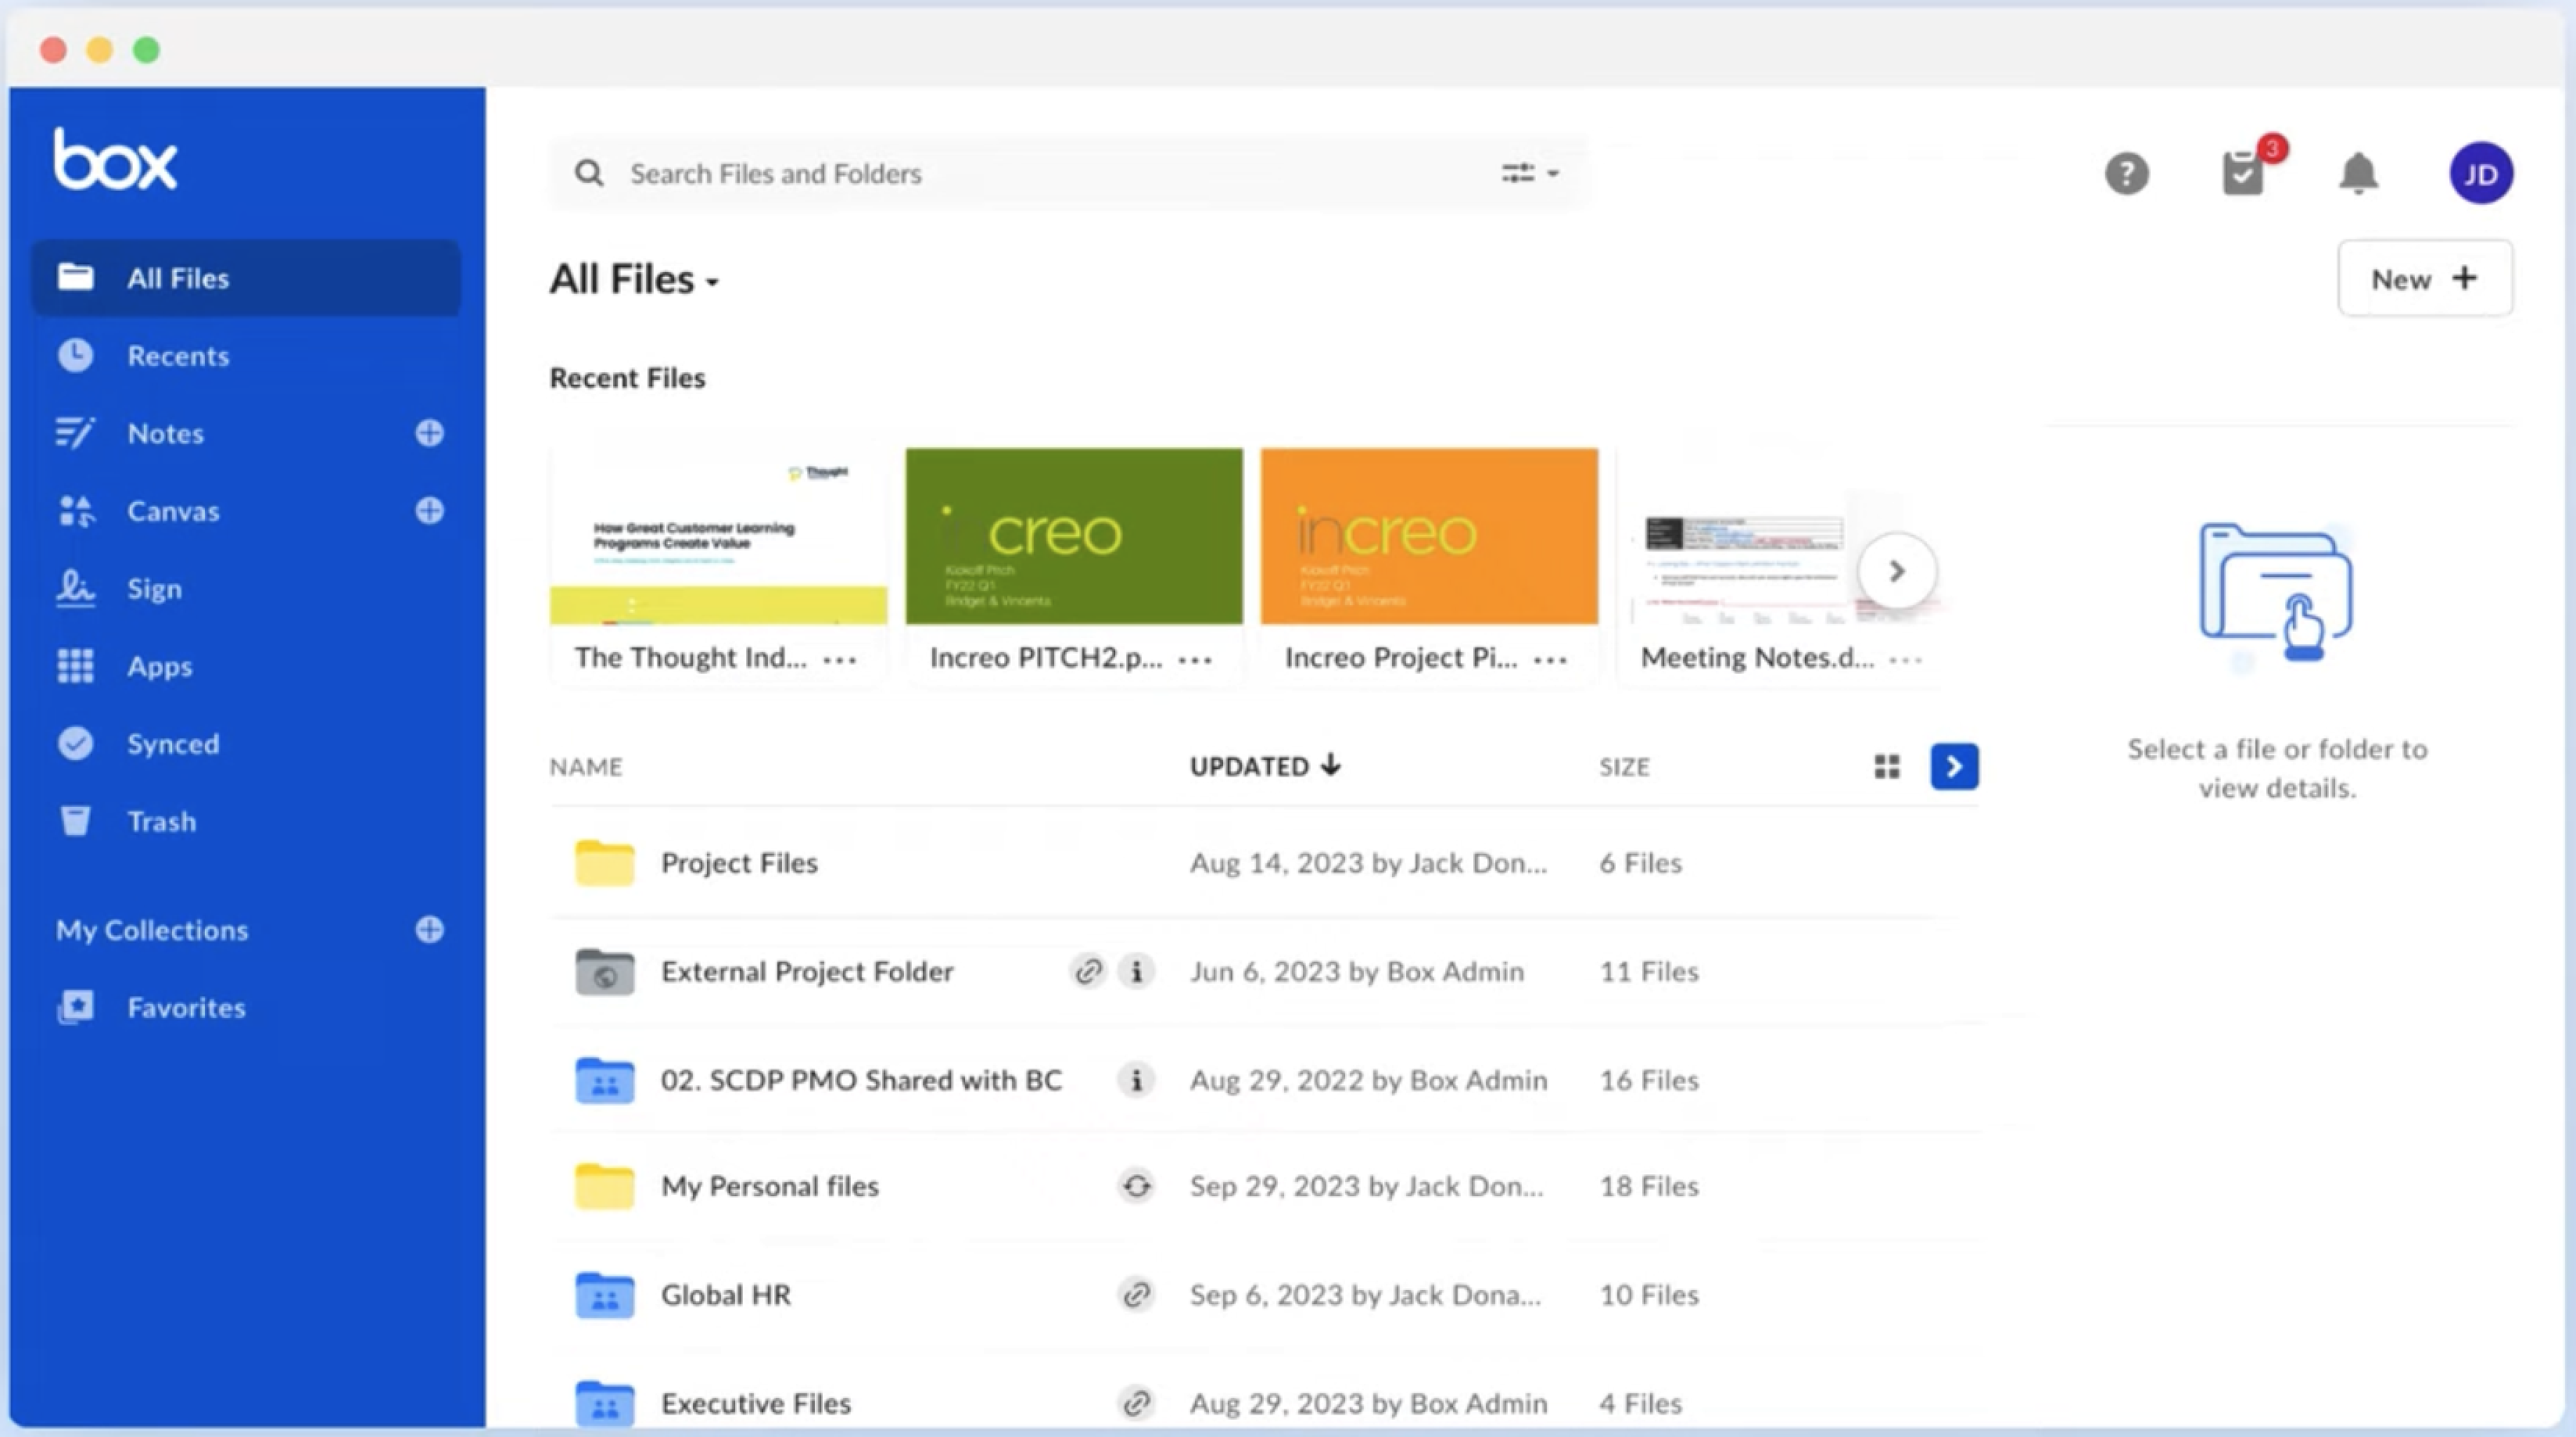This screenshot has width=2576, height=1437.
Task: Open Global HR folder name
Action: 725,1295
